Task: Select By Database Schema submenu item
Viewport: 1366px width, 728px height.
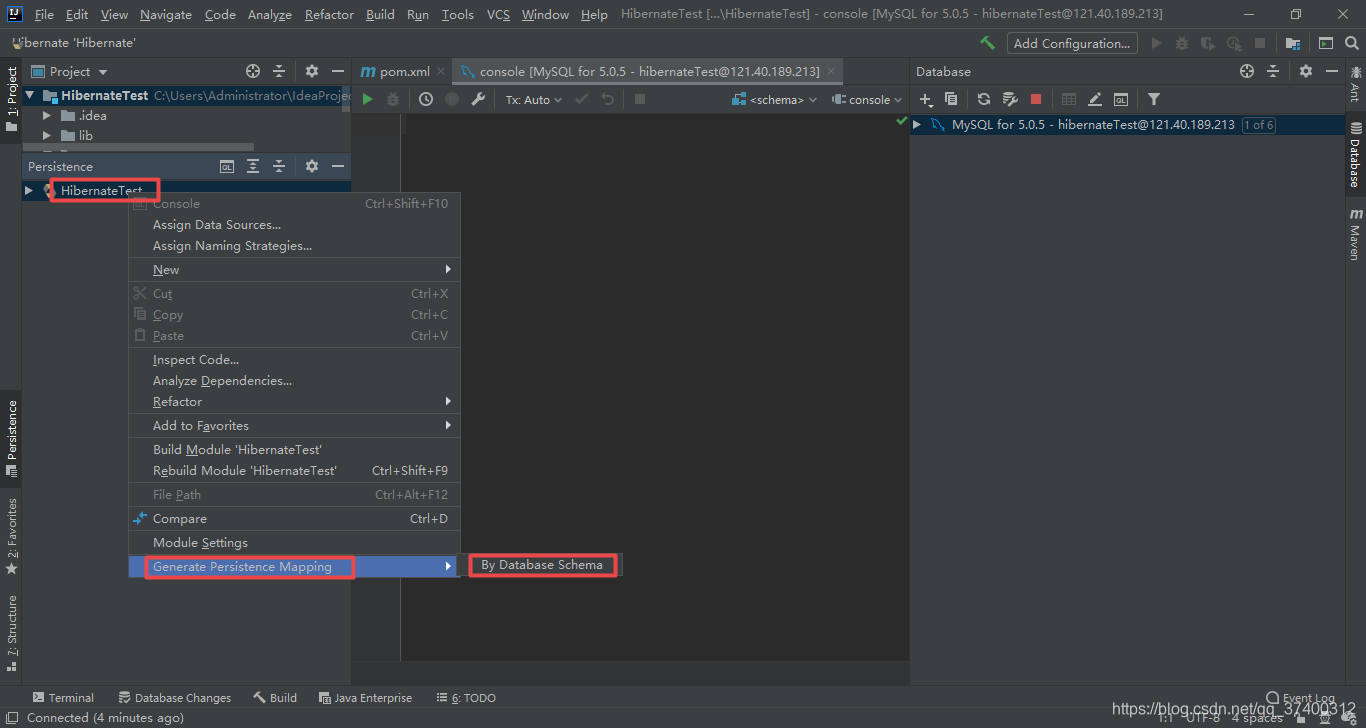Action: (x=542, y=565)
